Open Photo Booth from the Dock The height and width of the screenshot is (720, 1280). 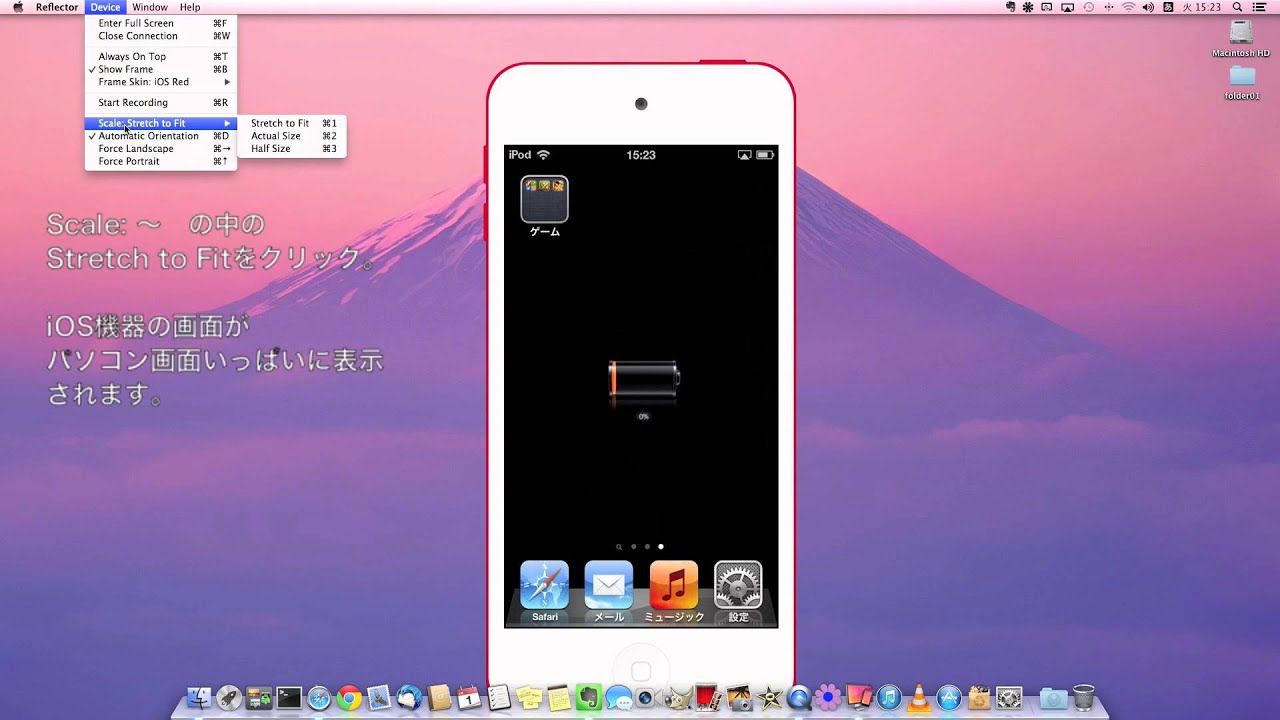click(708, 697)
